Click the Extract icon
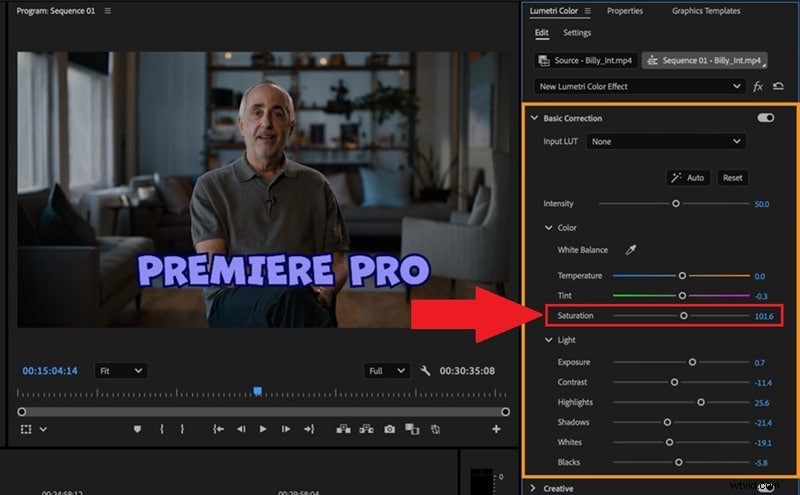This screenshot has width=800, height=495. (366, 429)
